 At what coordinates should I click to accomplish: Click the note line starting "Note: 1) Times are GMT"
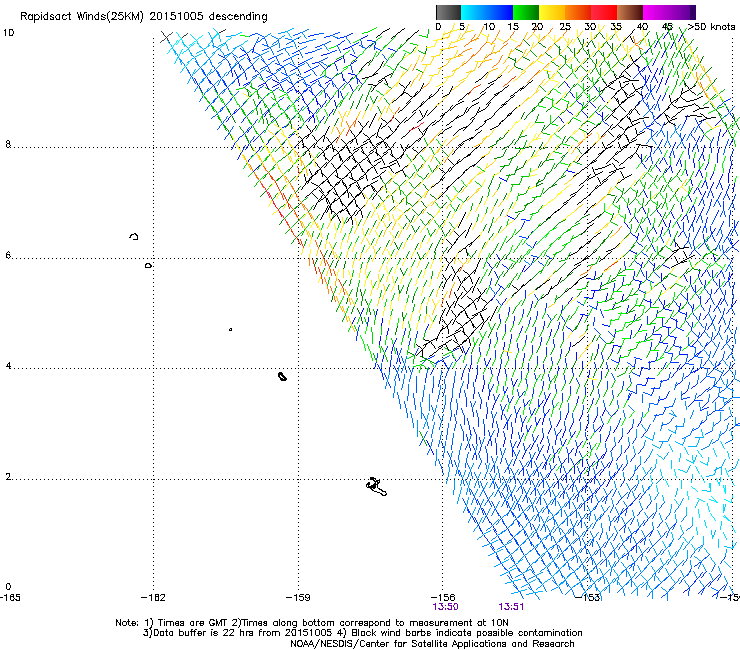pyautogui.click(x=312, y=623)
